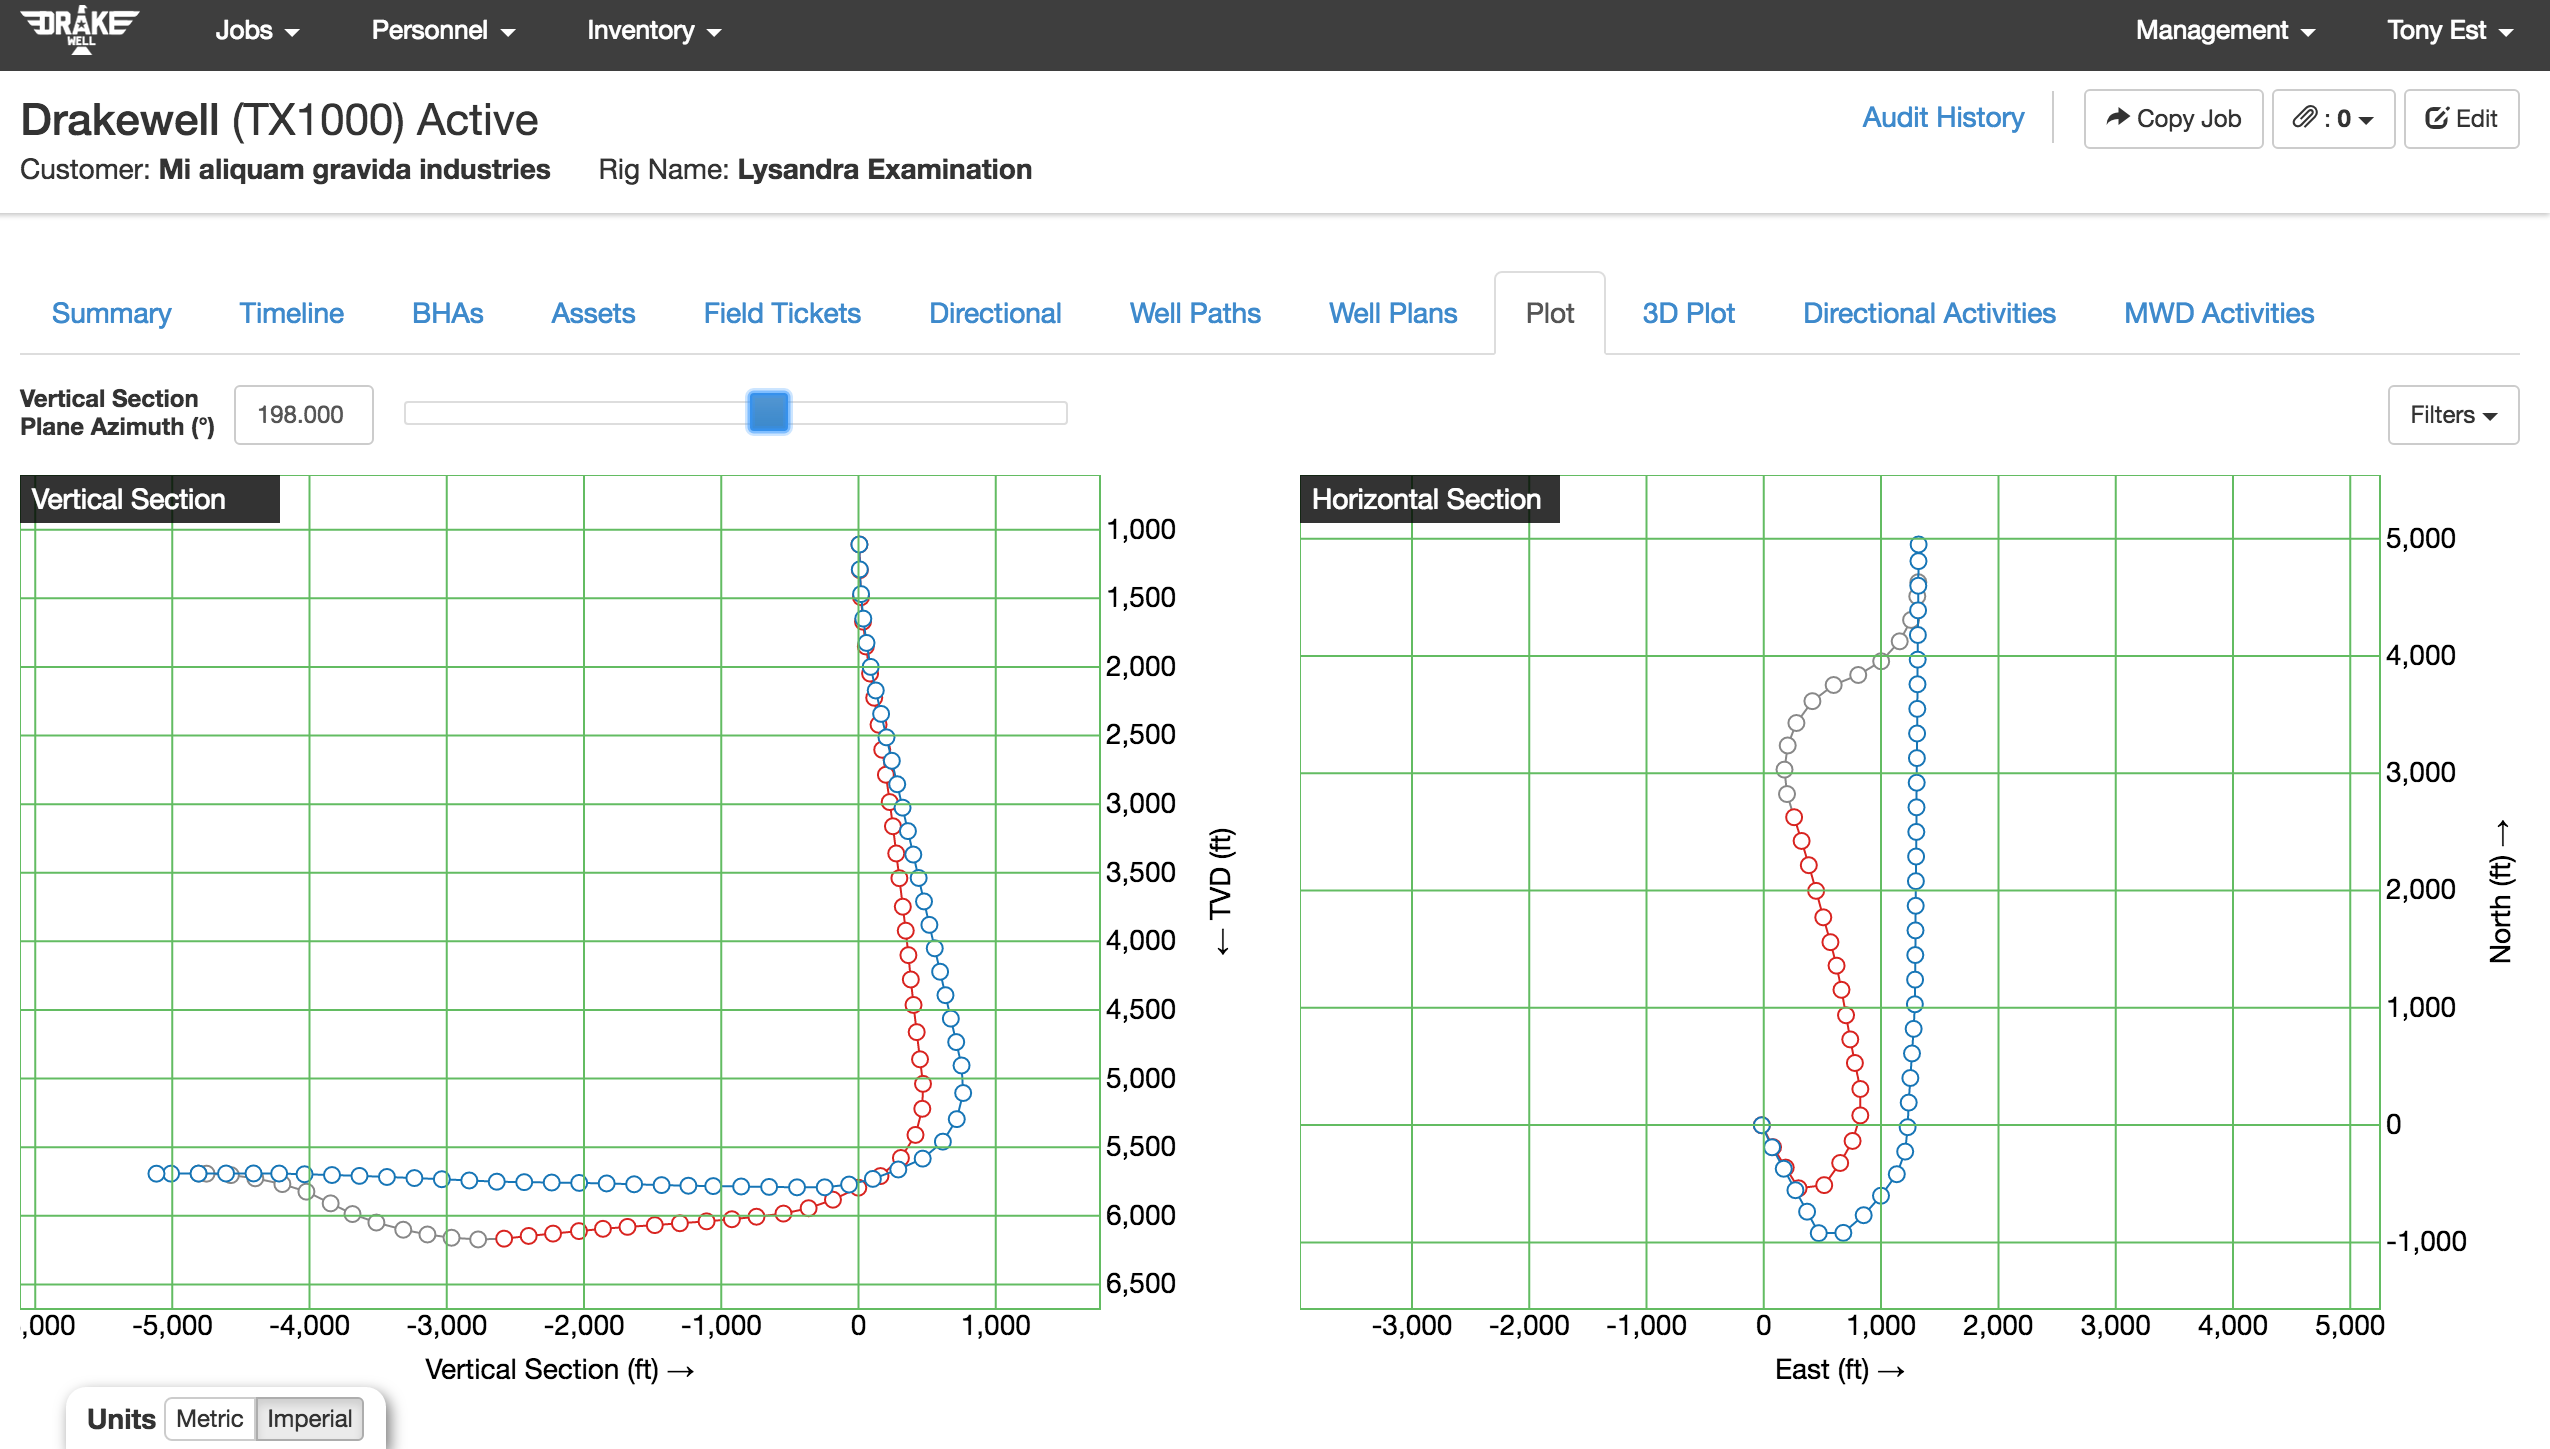Open the Well Paths tab
This screenshot has height=1449, width=2550.
[x=1195, y=314]
